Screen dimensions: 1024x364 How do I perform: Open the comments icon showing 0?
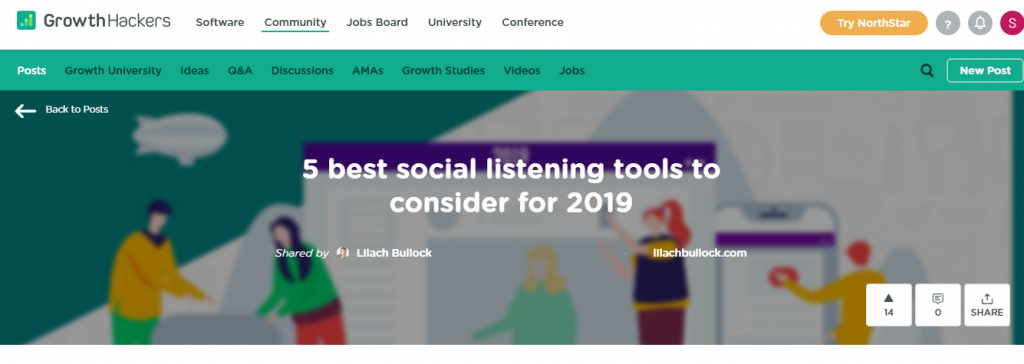pos(938,305)
